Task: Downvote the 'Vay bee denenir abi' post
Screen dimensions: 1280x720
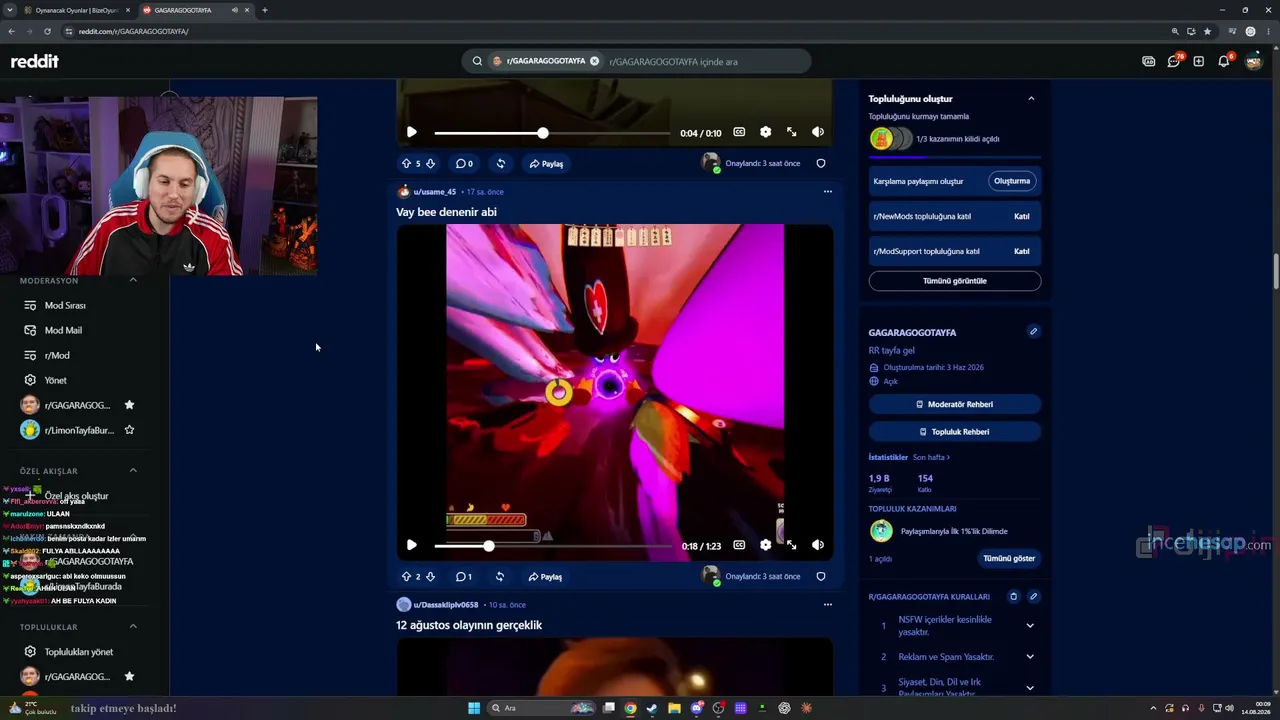Action: click(x=430, y=577)
